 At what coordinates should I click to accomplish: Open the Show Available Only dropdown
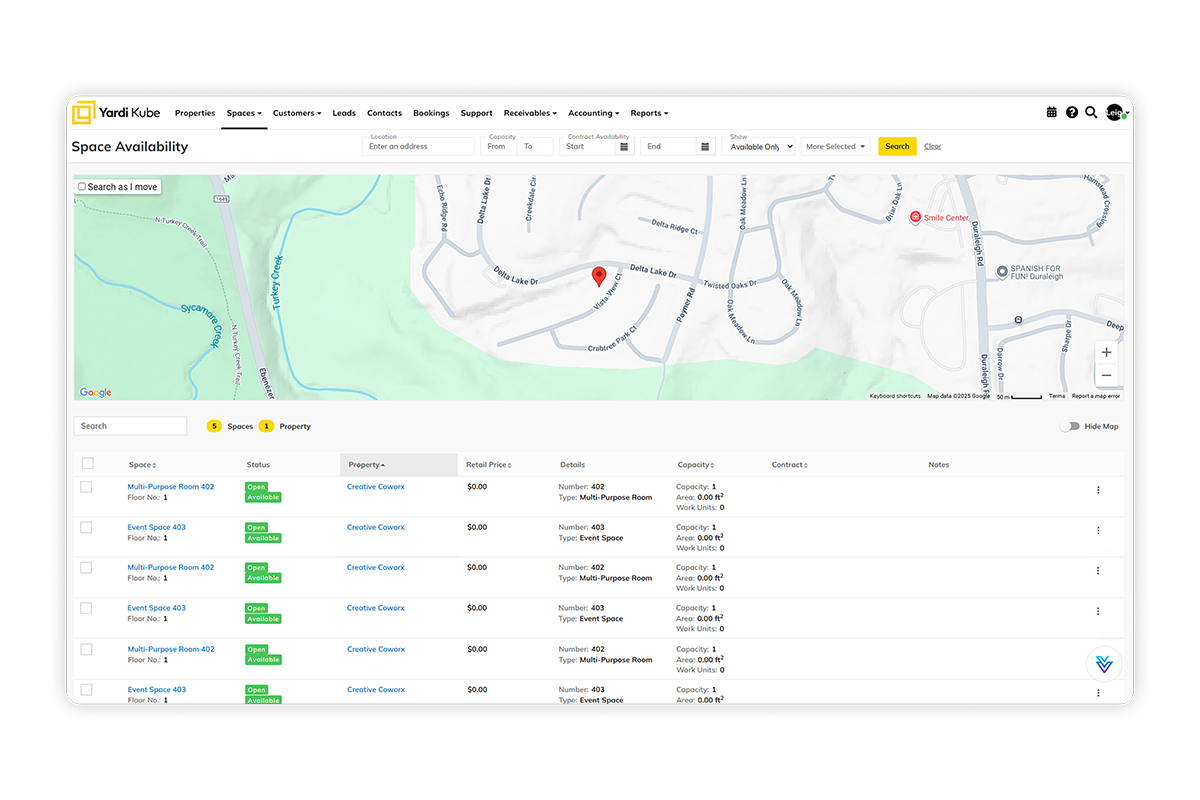coord(759,147)
